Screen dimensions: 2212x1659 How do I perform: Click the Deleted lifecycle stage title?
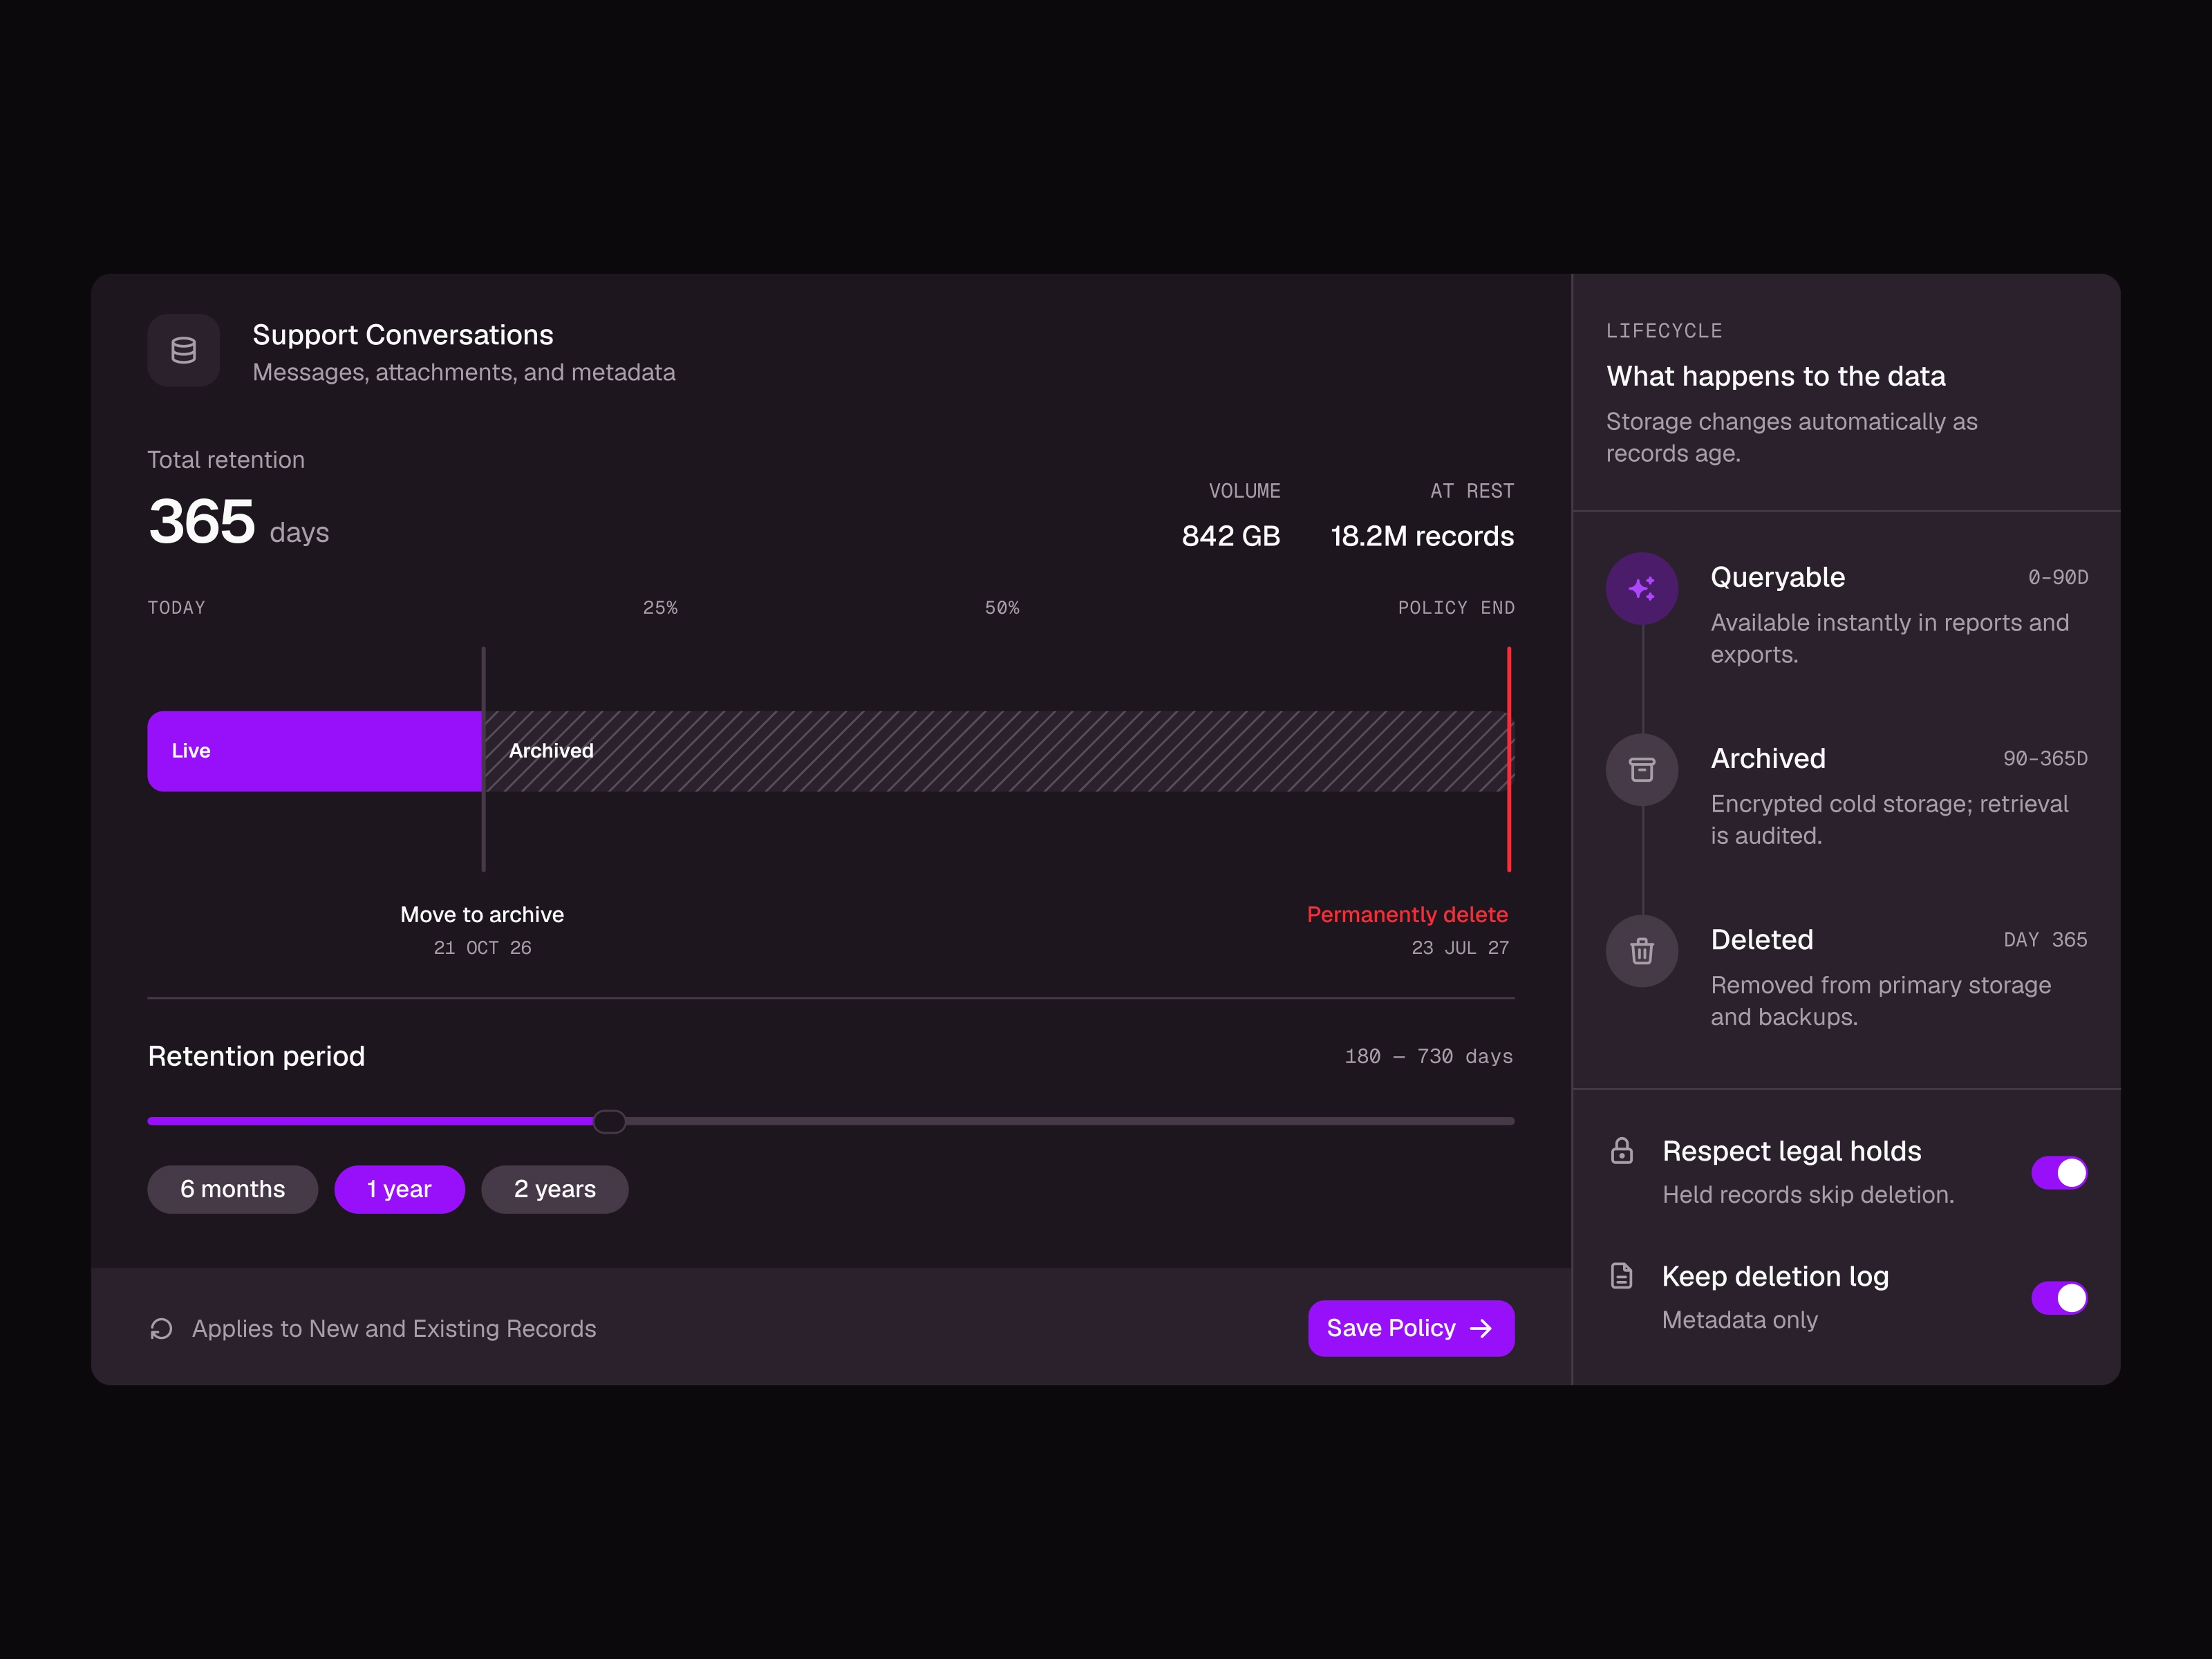(1762, 940)
